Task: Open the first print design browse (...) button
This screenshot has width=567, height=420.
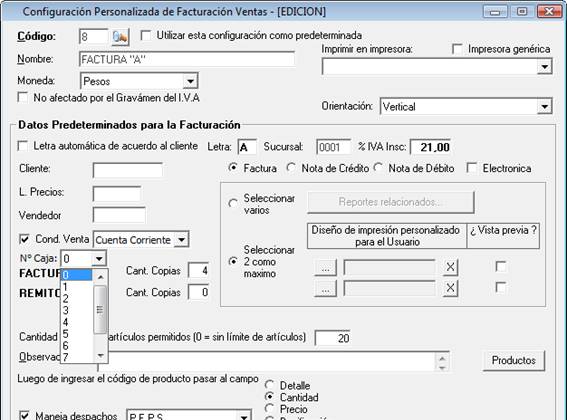Action: (325, 268)
